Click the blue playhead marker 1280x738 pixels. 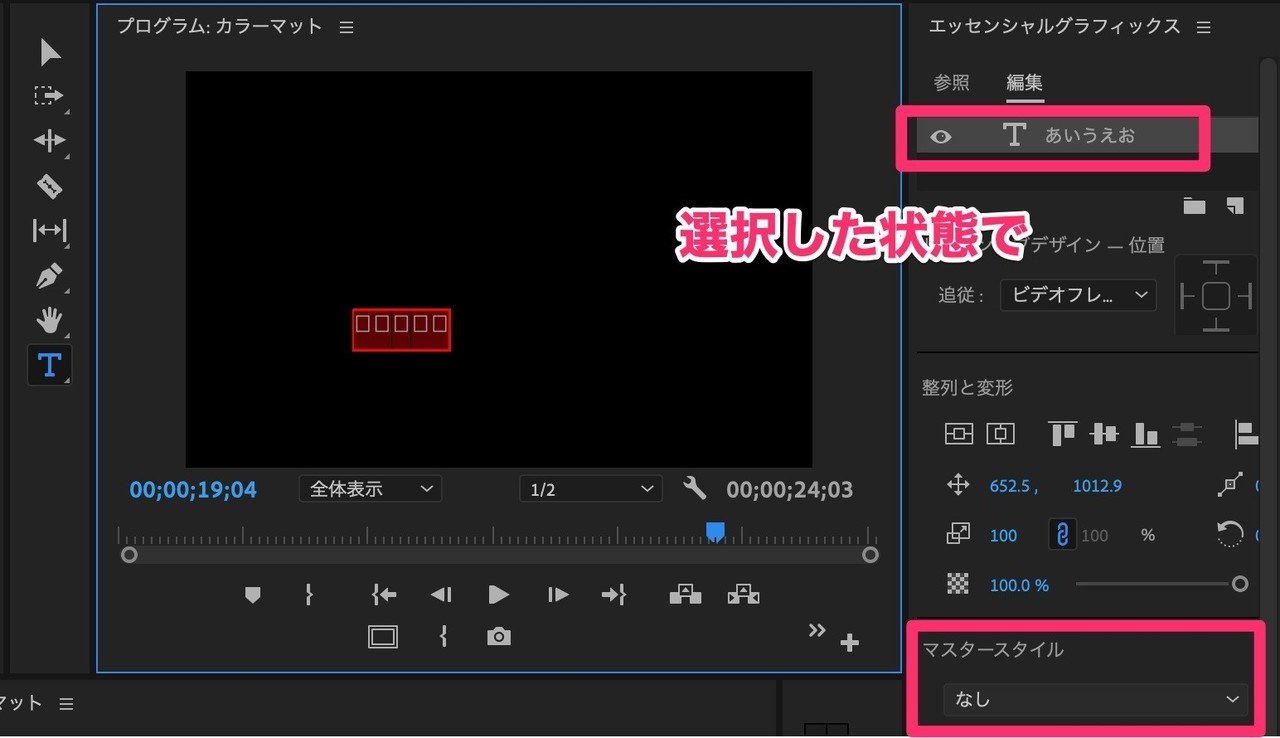[715, 531]
